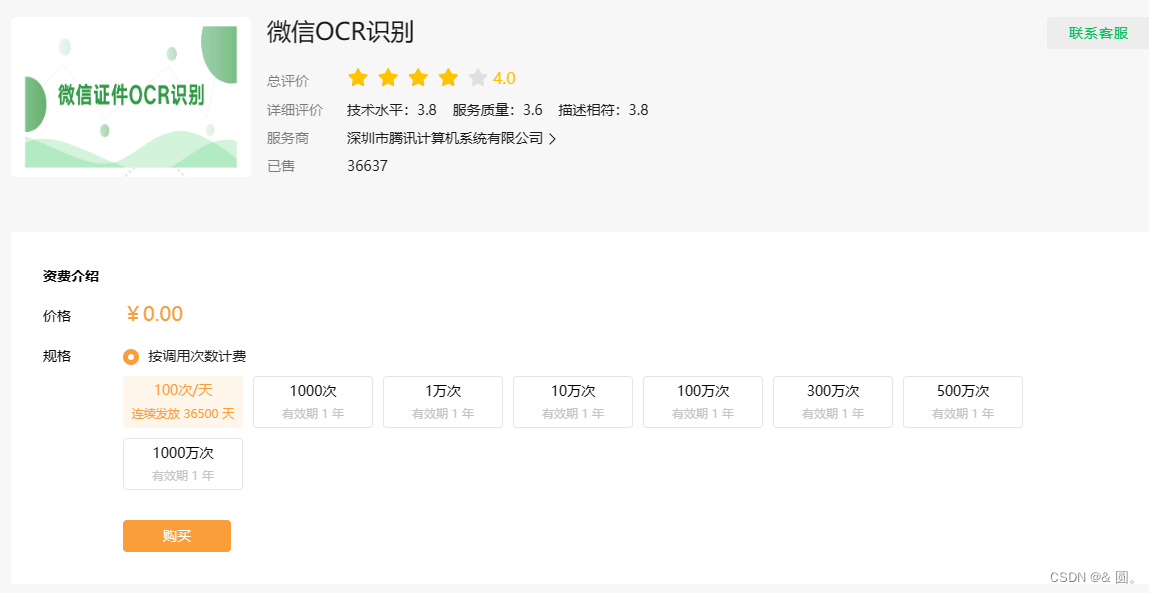This screenshot has width=1149, height=593.
Task: Click the fourth rating star
Action: coord(448,78)
